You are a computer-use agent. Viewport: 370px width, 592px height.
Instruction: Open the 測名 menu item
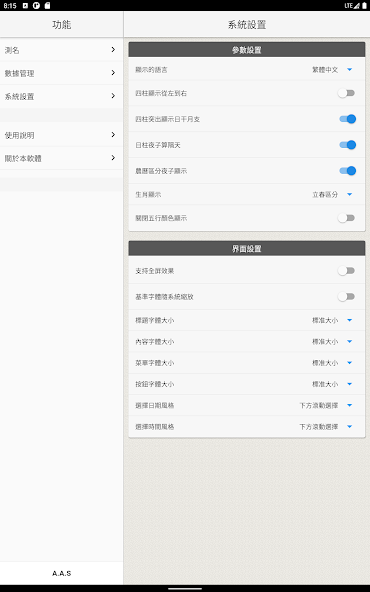tap(61, 50)
